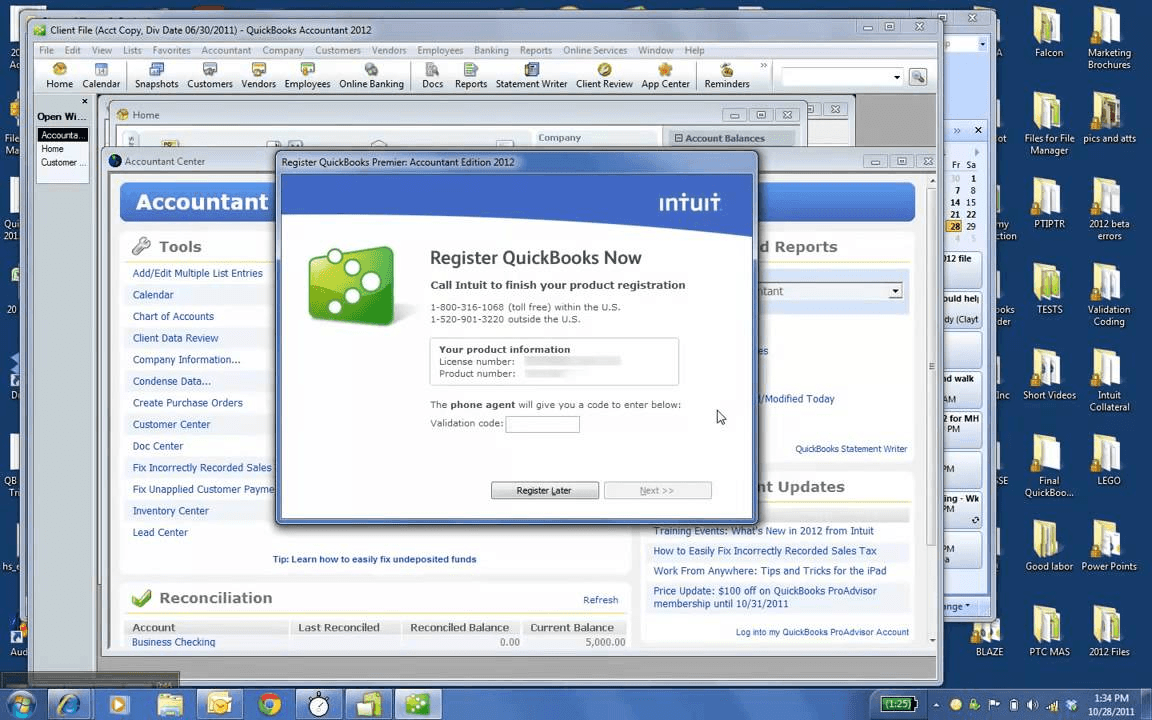Click the taskbar clock

point(1111,705)
